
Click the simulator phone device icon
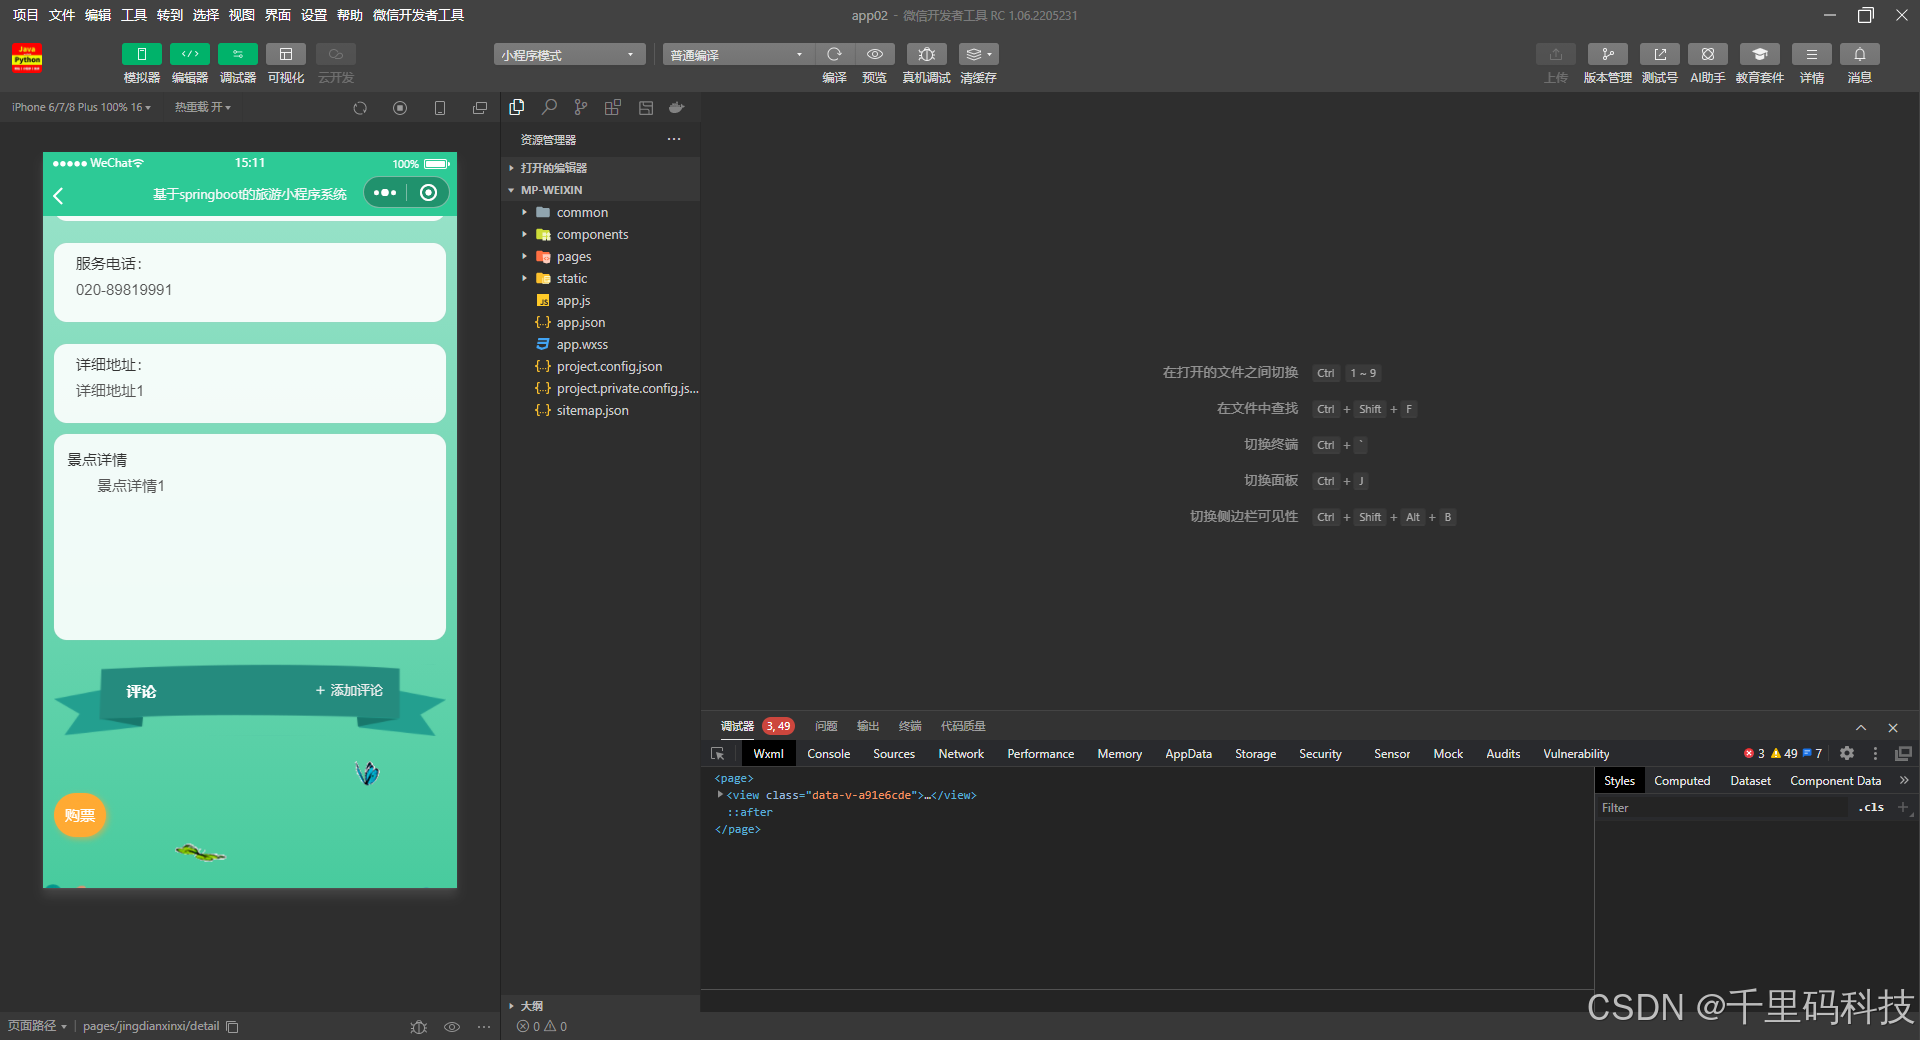(440, 108)
